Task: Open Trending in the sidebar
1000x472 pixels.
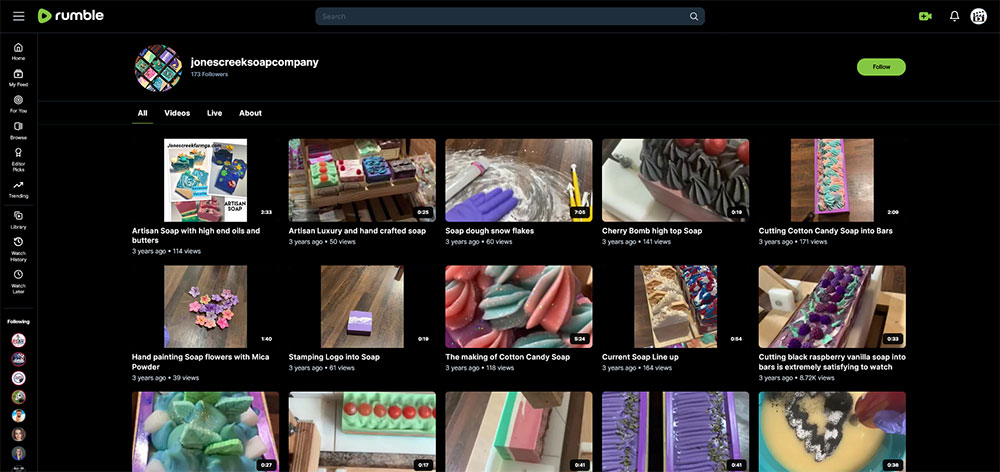Action: pyautogui.click(x=18, y=189)
